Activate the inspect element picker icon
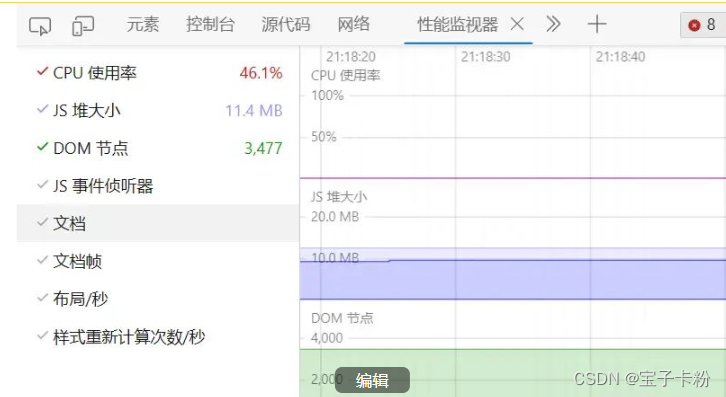Image resolution: width=726 pixels, height=397 pixels. 40,25
